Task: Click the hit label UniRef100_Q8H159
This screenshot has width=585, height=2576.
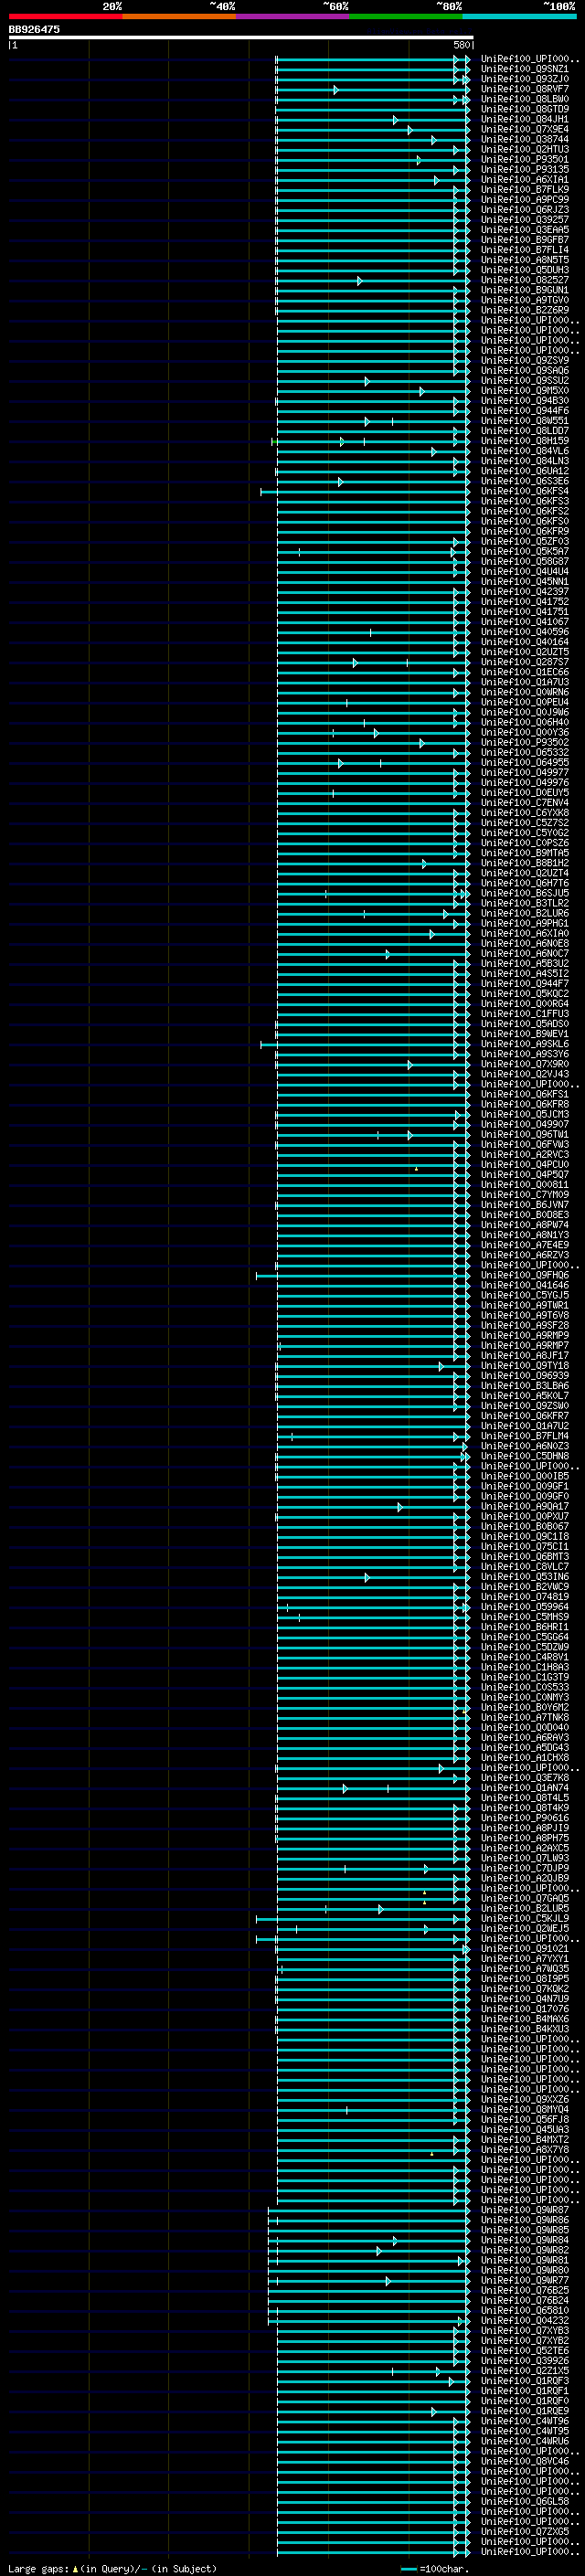Action: (x=525, y=441)
